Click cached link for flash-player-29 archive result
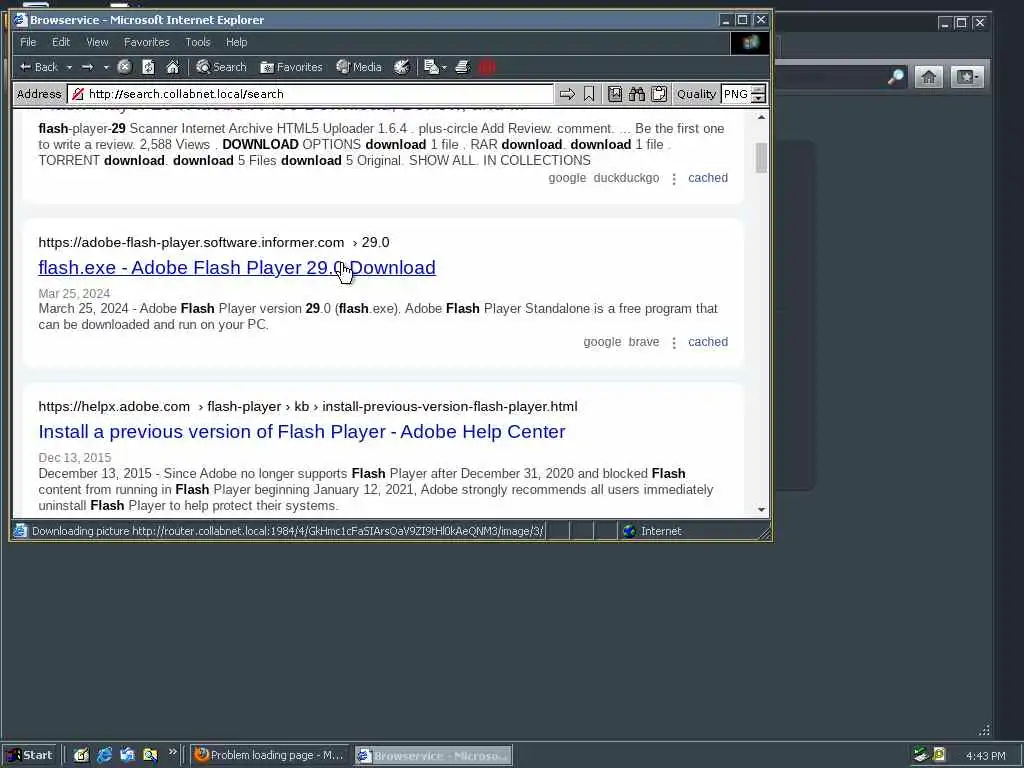This screenshot has width=1024, height=768. [x=708, y=178]
